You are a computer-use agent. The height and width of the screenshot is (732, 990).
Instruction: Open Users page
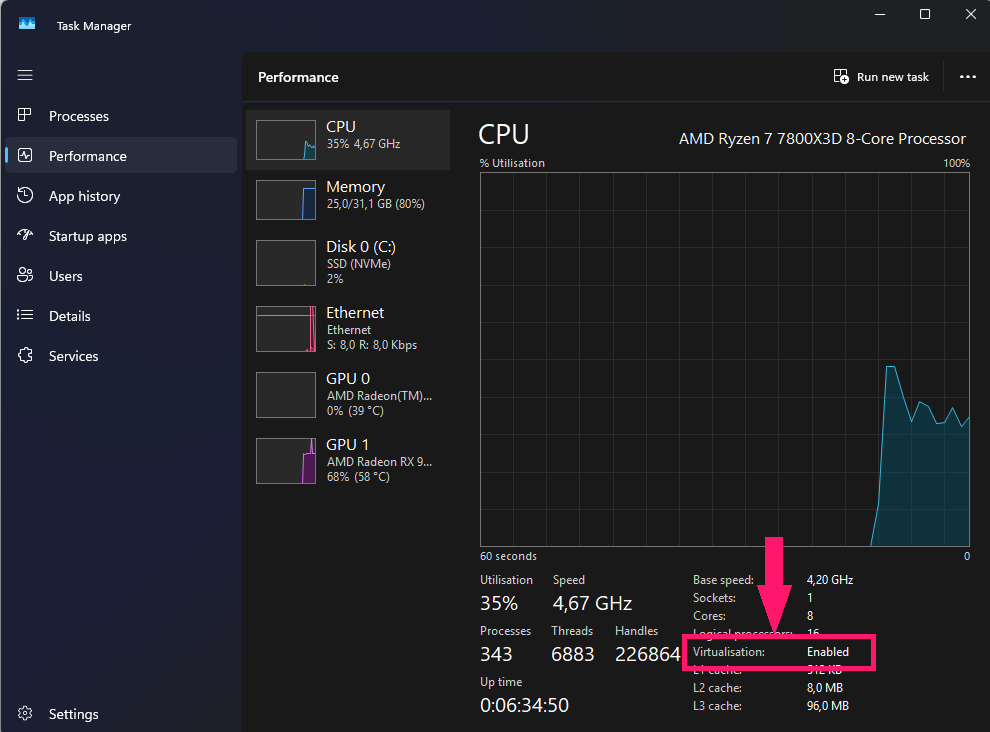[121, 275]
